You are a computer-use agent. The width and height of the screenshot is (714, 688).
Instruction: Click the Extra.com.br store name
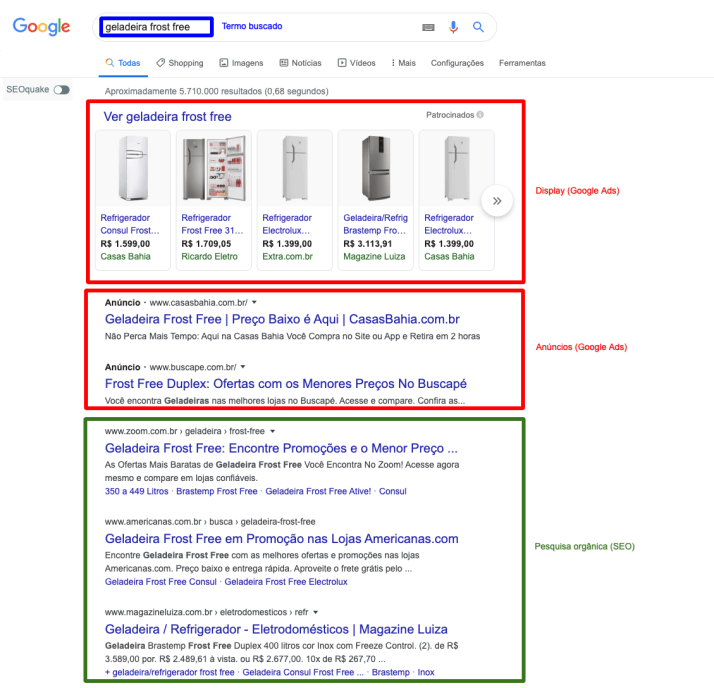tap(287, 256)
